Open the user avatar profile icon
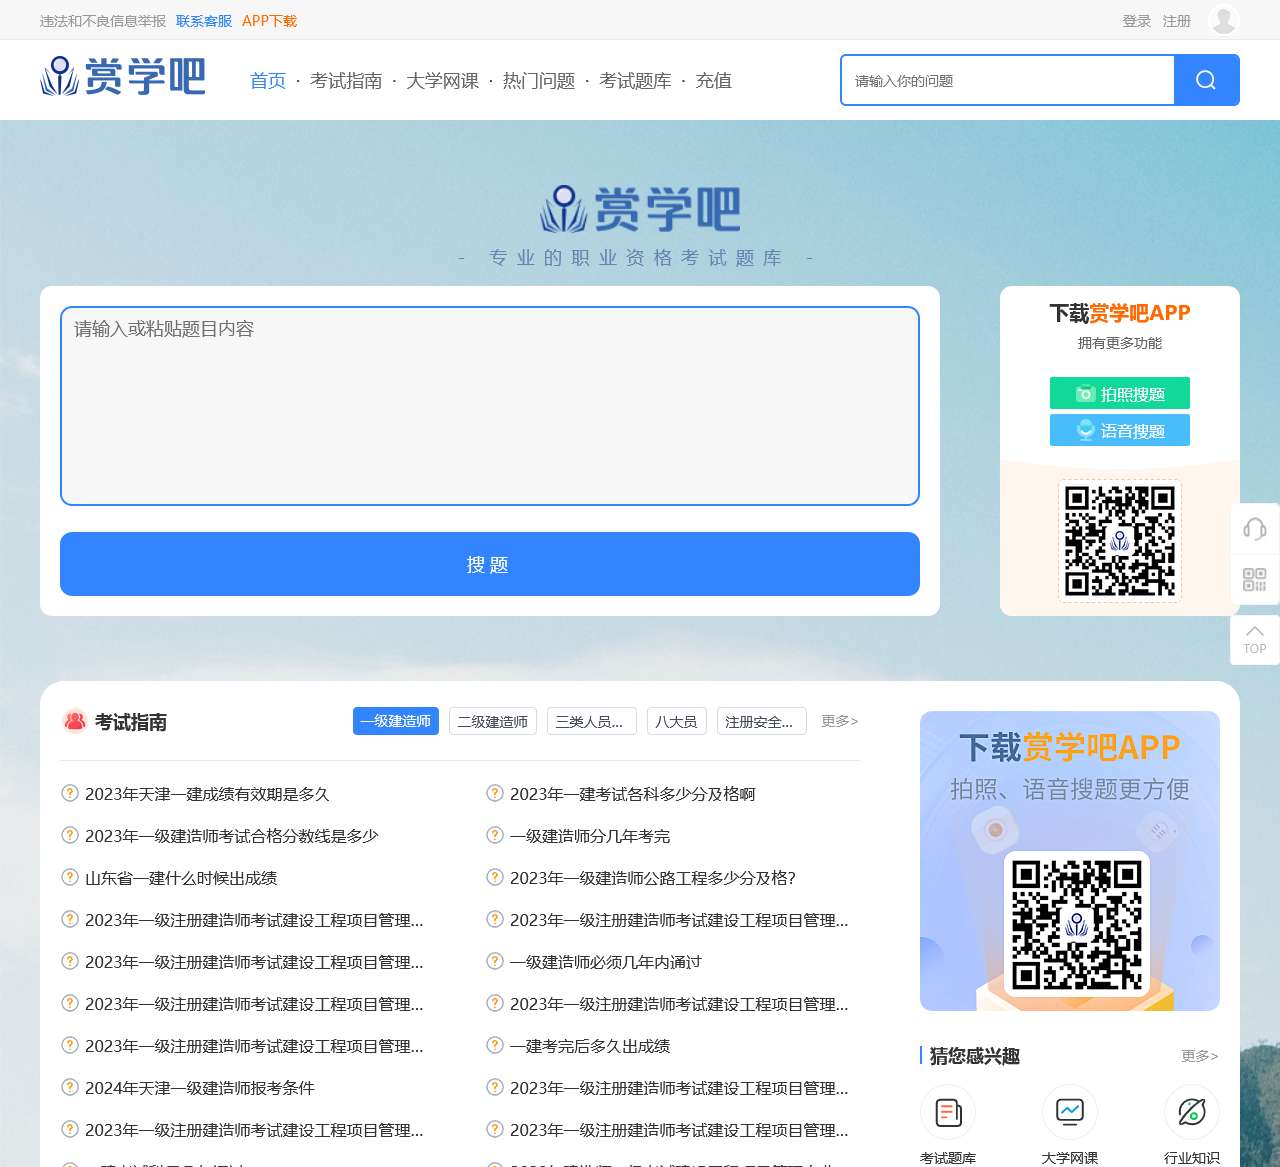 click(x=1224, y=20)
